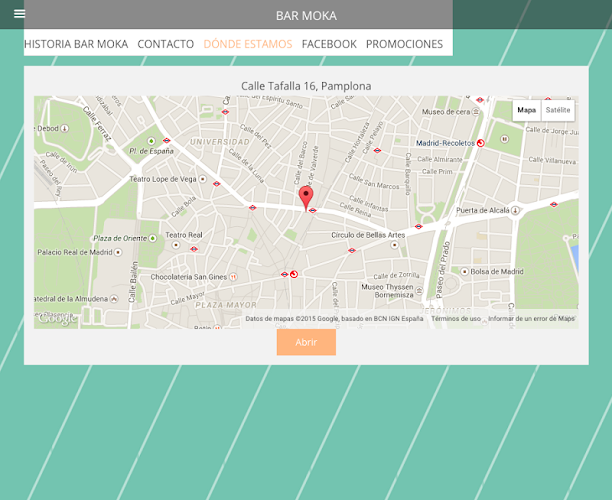Go to the FACEBOOK tab

pyautogui.click(x=329, y=44)
